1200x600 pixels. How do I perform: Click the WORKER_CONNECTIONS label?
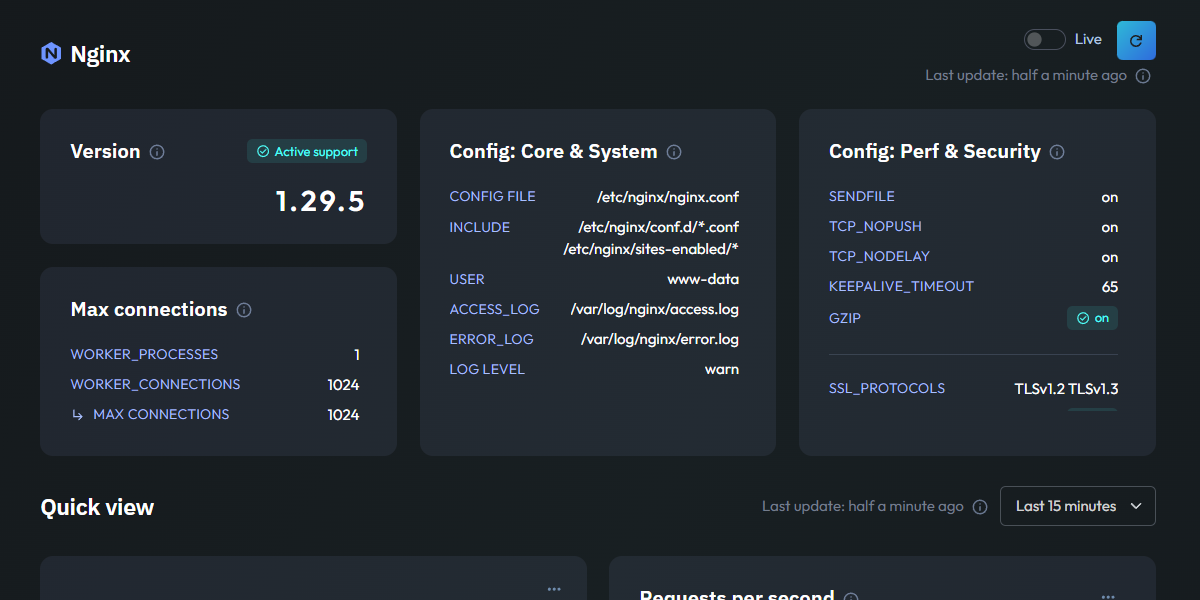pyautogui.click(x=155, y=384)
